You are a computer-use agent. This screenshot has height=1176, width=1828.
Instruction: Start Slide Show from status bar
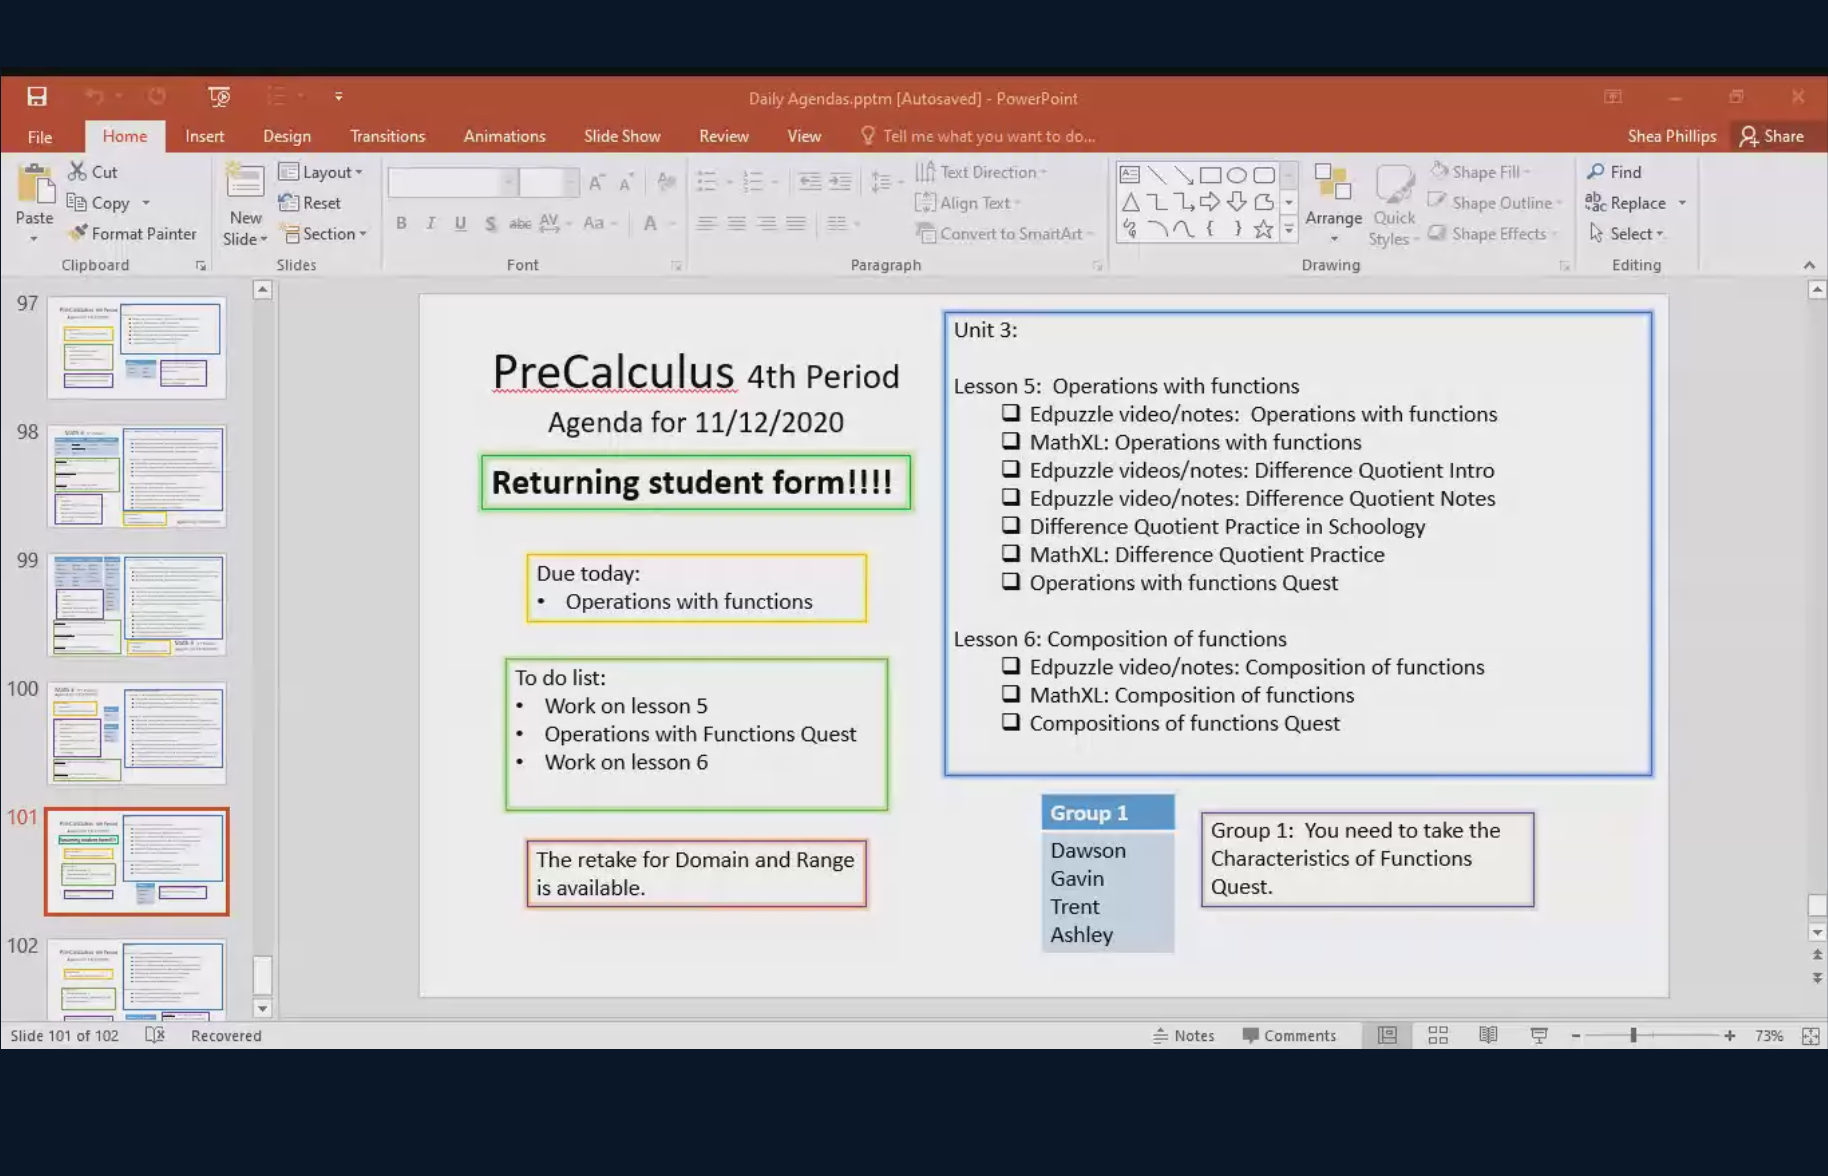(x=1539, y=1036)
